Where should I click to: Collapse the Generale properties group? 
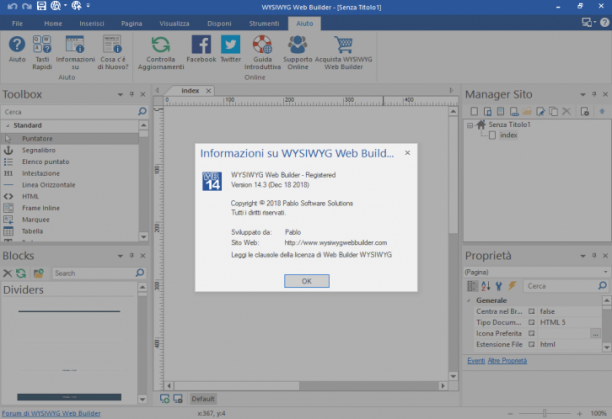tap(469, 300)
